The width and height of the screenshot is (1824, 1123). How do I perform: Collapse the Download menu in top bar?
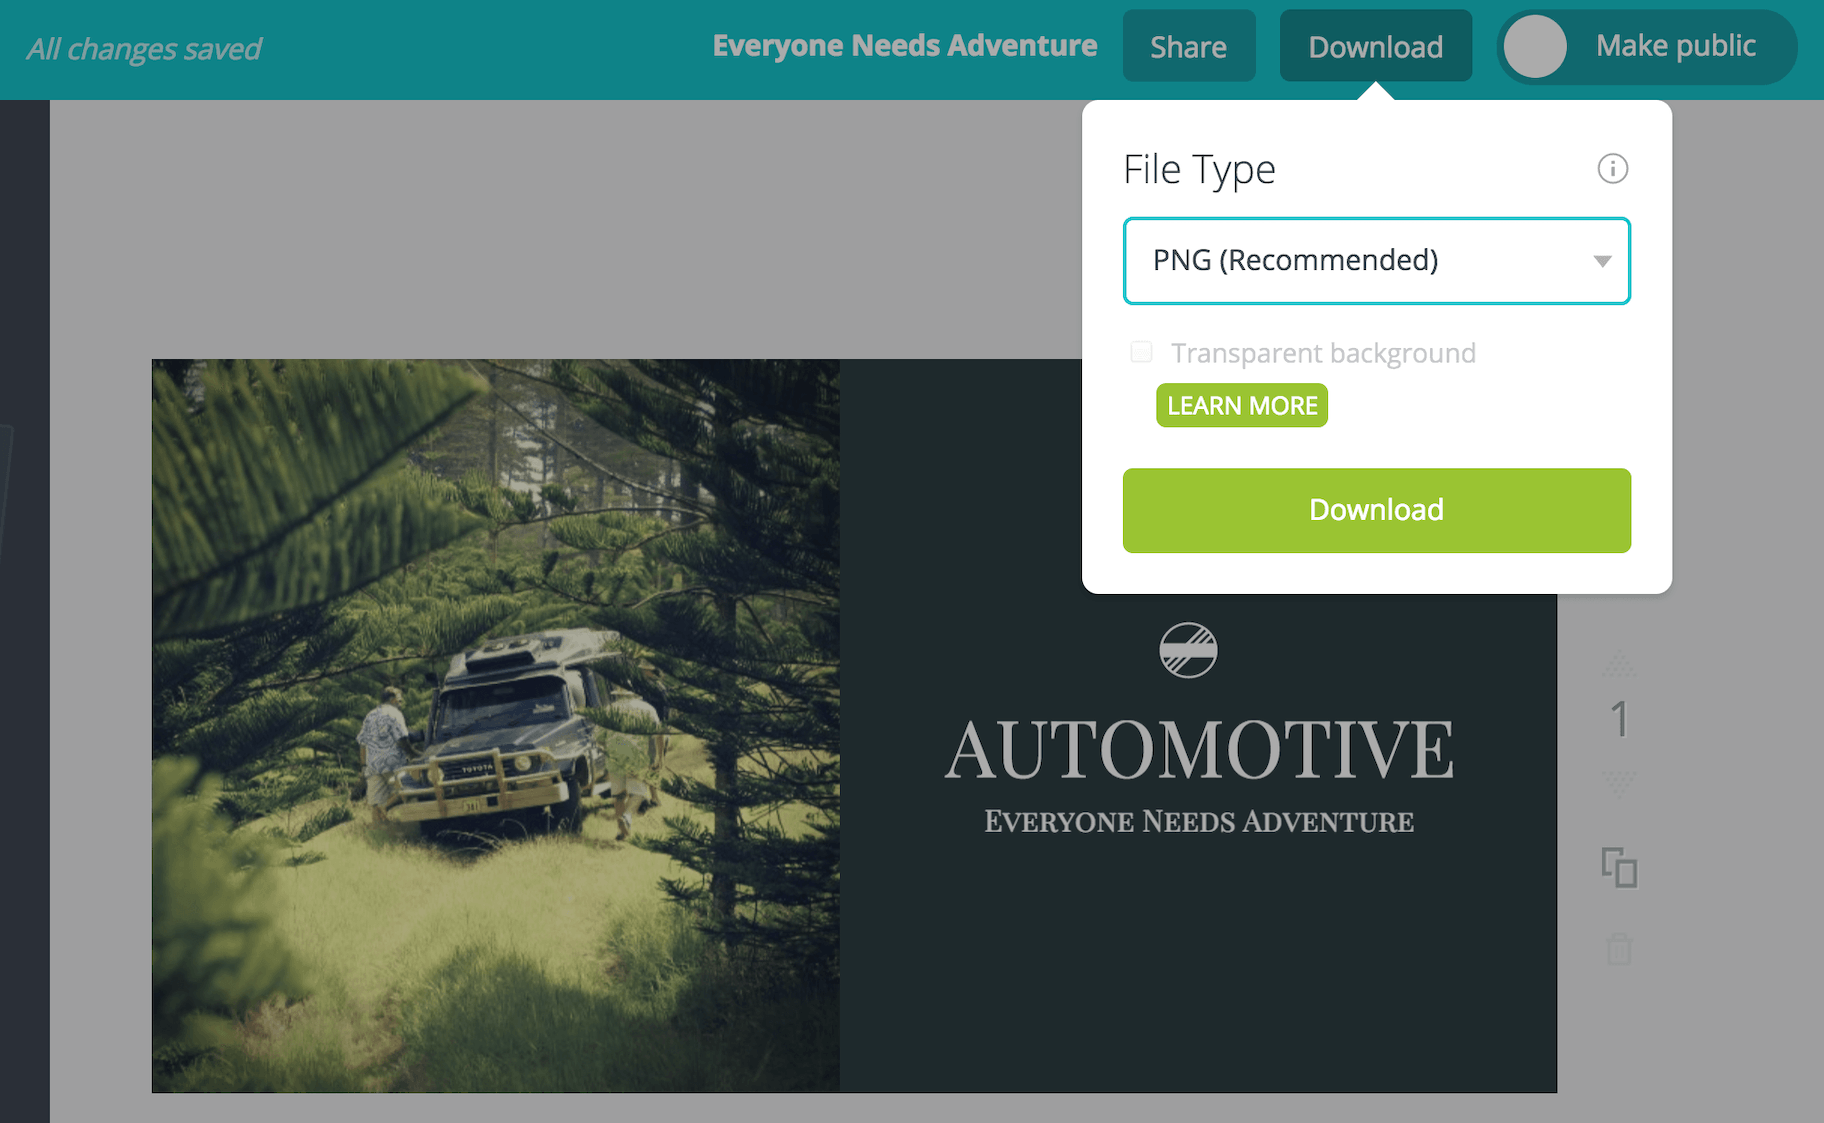tap(1375, 47)
